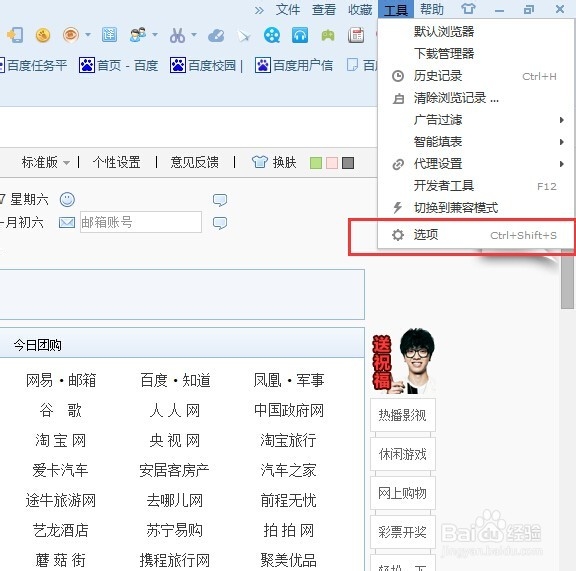Click the paper plane icon
Screen dimensions: 576x571
pos(244,36)
